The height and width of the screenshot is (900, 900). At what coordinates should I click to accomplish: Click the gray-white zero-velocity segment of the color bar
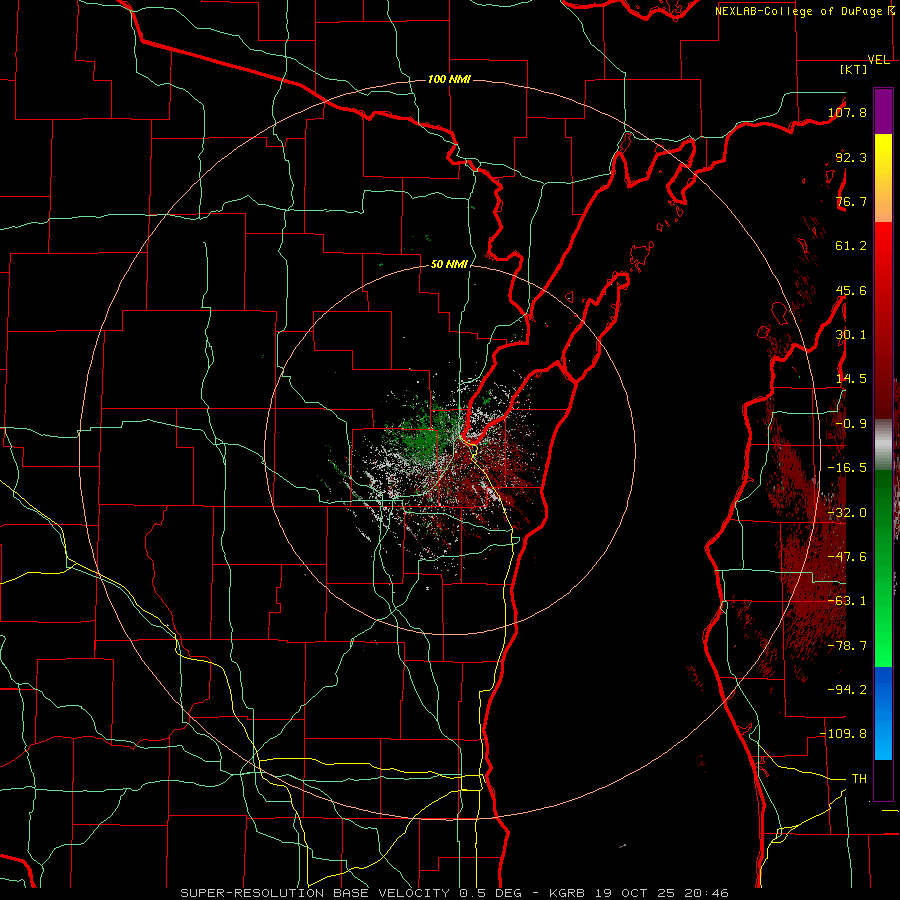(x=883, y=443)
